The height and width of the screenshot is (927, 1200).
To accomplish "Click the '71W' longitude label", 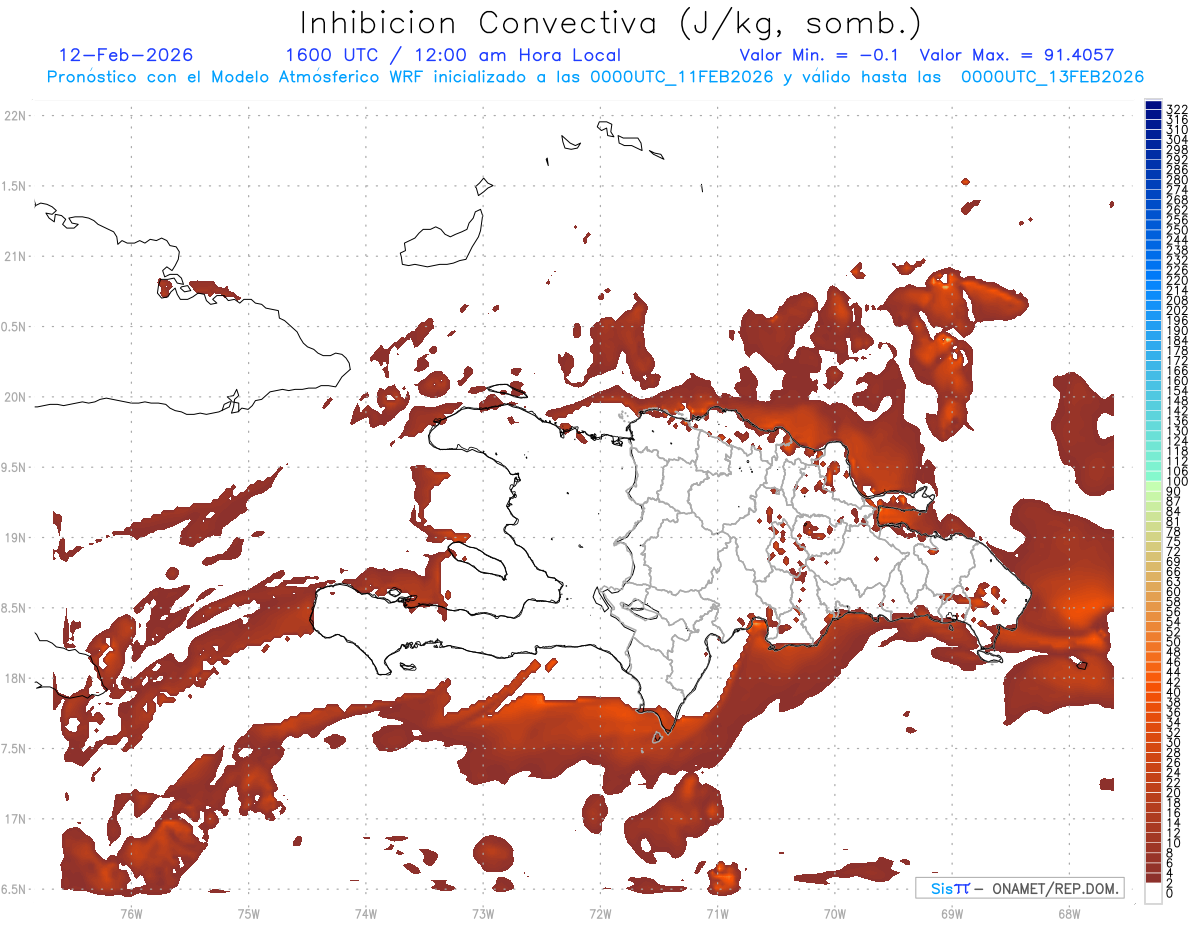I will pos(717,913).
